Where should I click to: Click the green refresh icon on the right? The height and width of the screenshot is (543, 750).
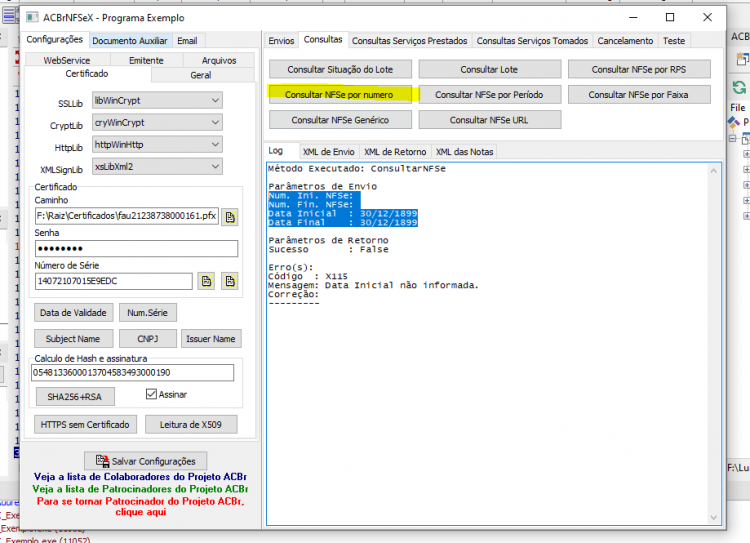tap(739, 88)
